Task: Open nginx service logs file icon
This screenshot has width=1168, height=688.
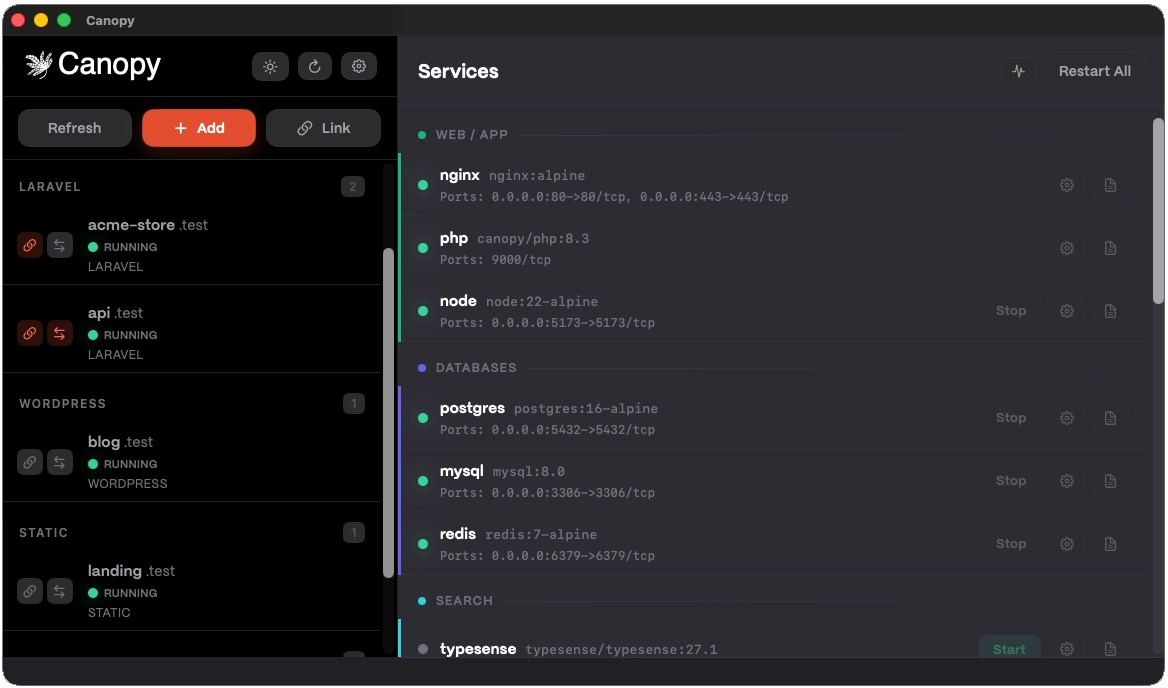Action: (x=1110, y=185)
